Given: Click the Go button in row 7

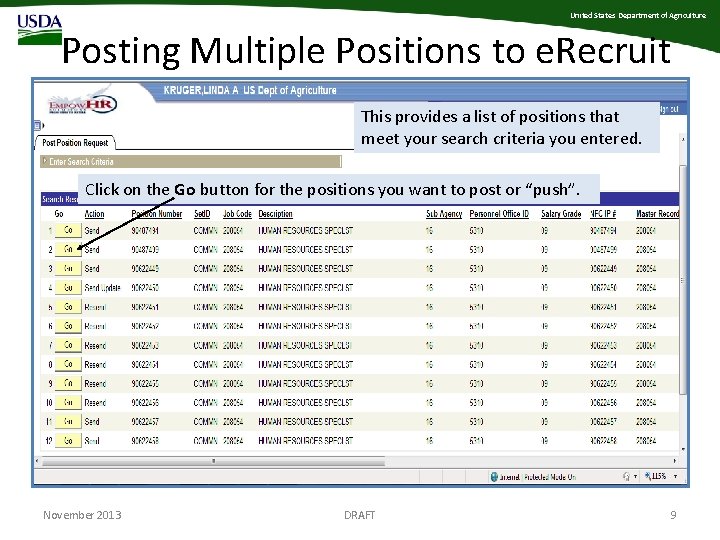Looking at the screenshot, I should 68,345.
